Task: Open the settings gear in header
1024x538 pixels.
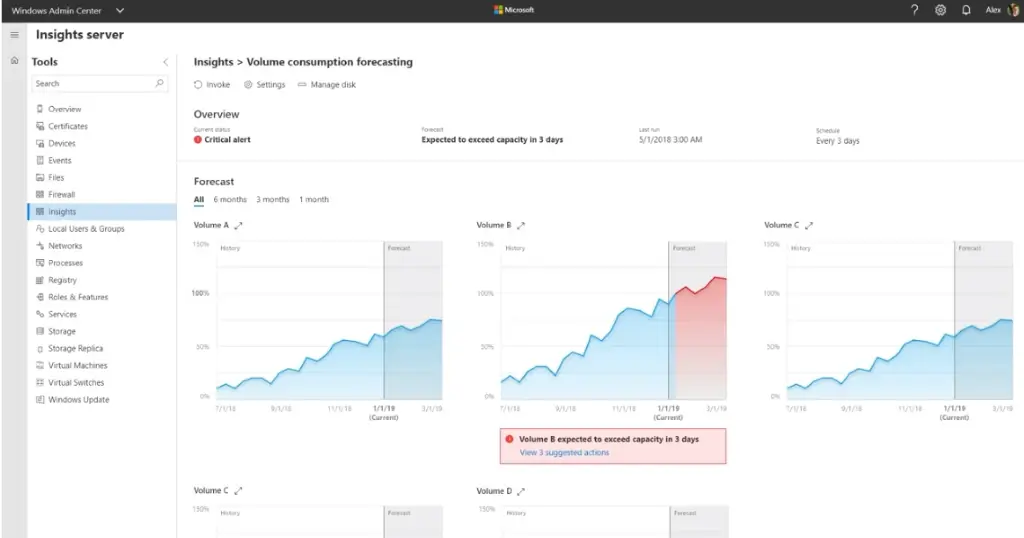Action: click(x=940, y=10)
